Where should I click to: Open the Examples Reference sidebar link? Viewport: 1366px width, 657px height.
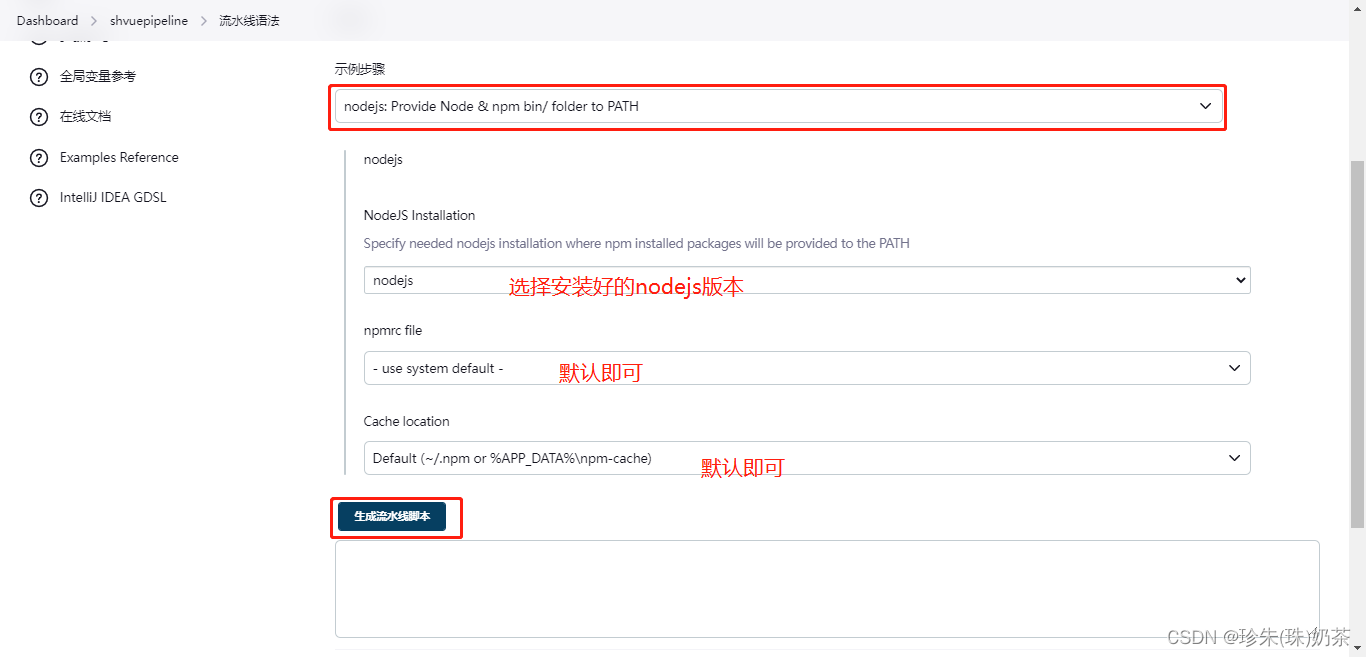[118, 157]
